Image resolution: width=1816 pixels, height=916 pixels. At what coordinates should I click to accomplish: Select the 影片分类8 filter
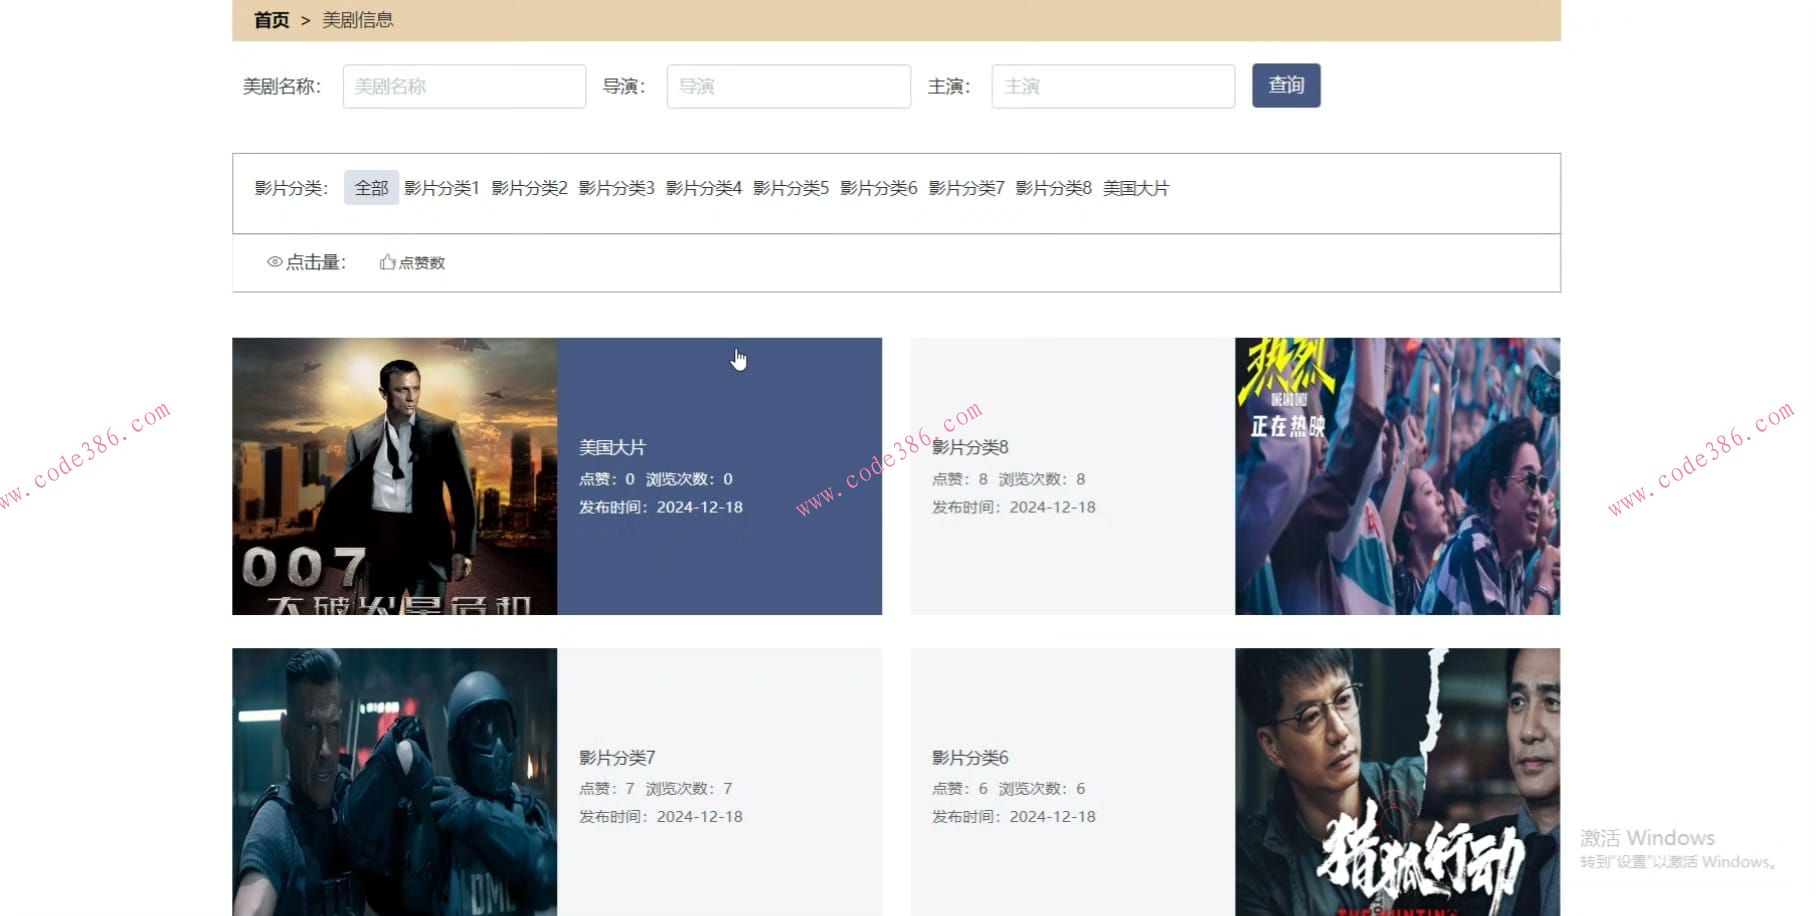(1053, 186)
